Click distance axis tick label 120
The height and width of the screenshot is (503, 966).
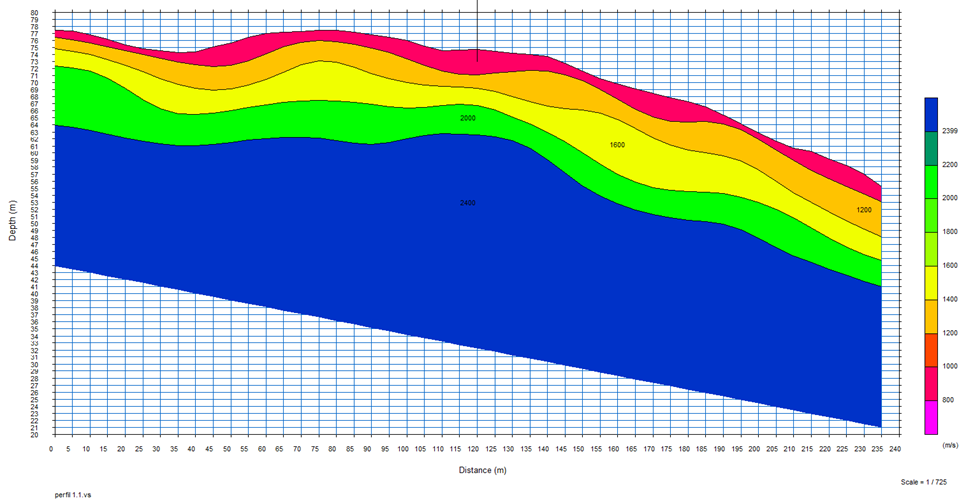click(474, 449)
